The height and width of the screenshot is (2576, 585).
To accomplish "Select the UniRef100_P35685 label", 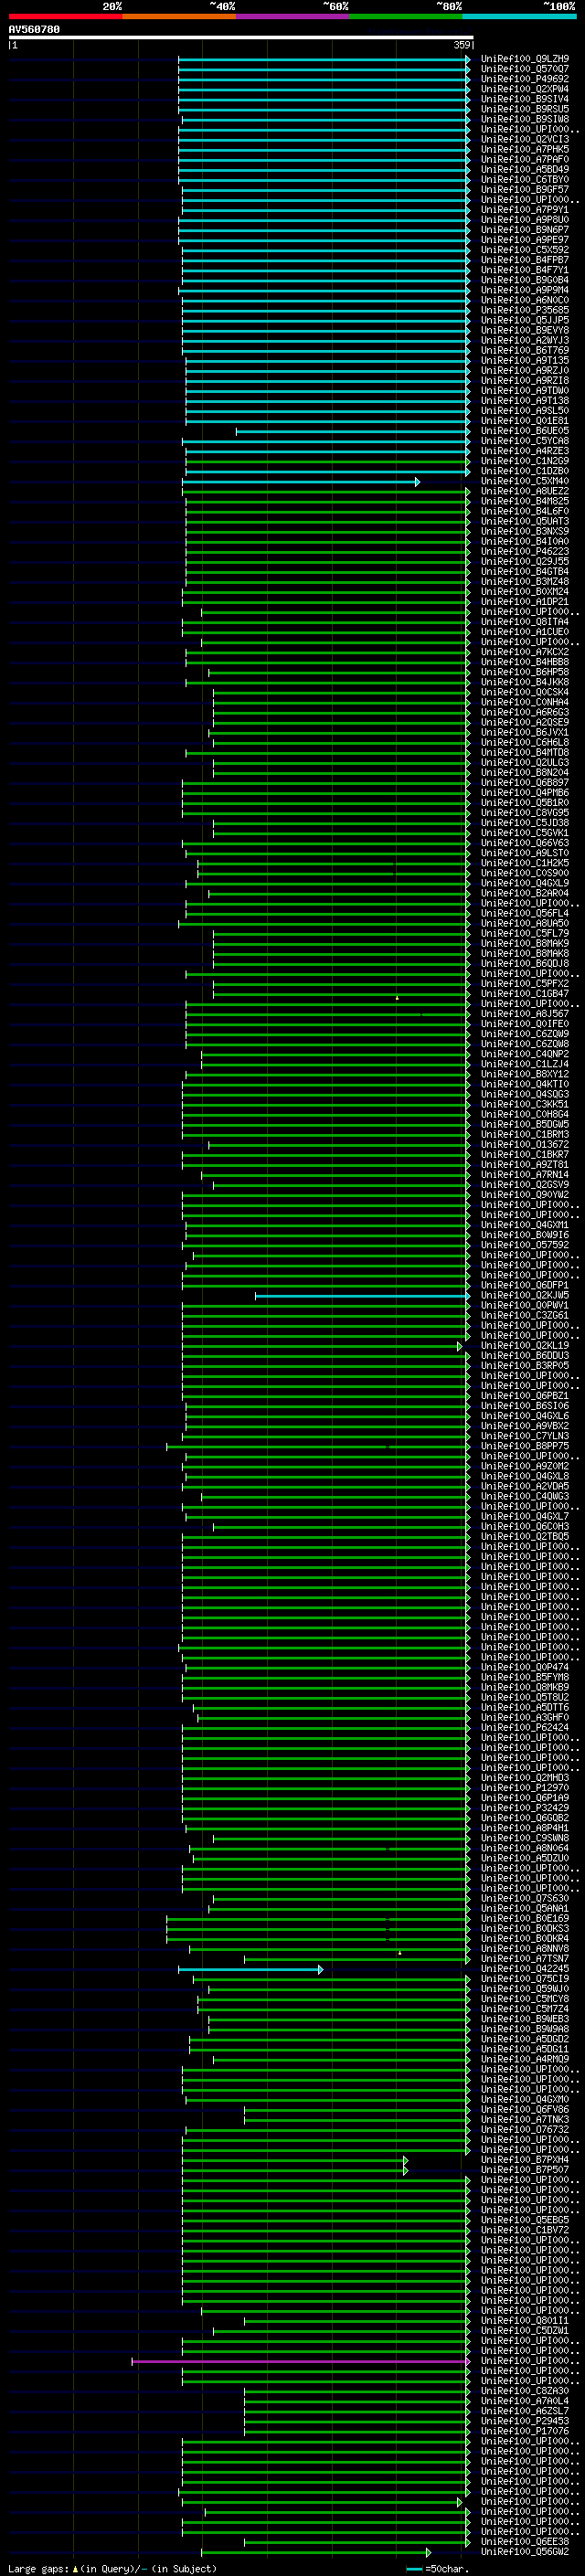I will point(524,310).
